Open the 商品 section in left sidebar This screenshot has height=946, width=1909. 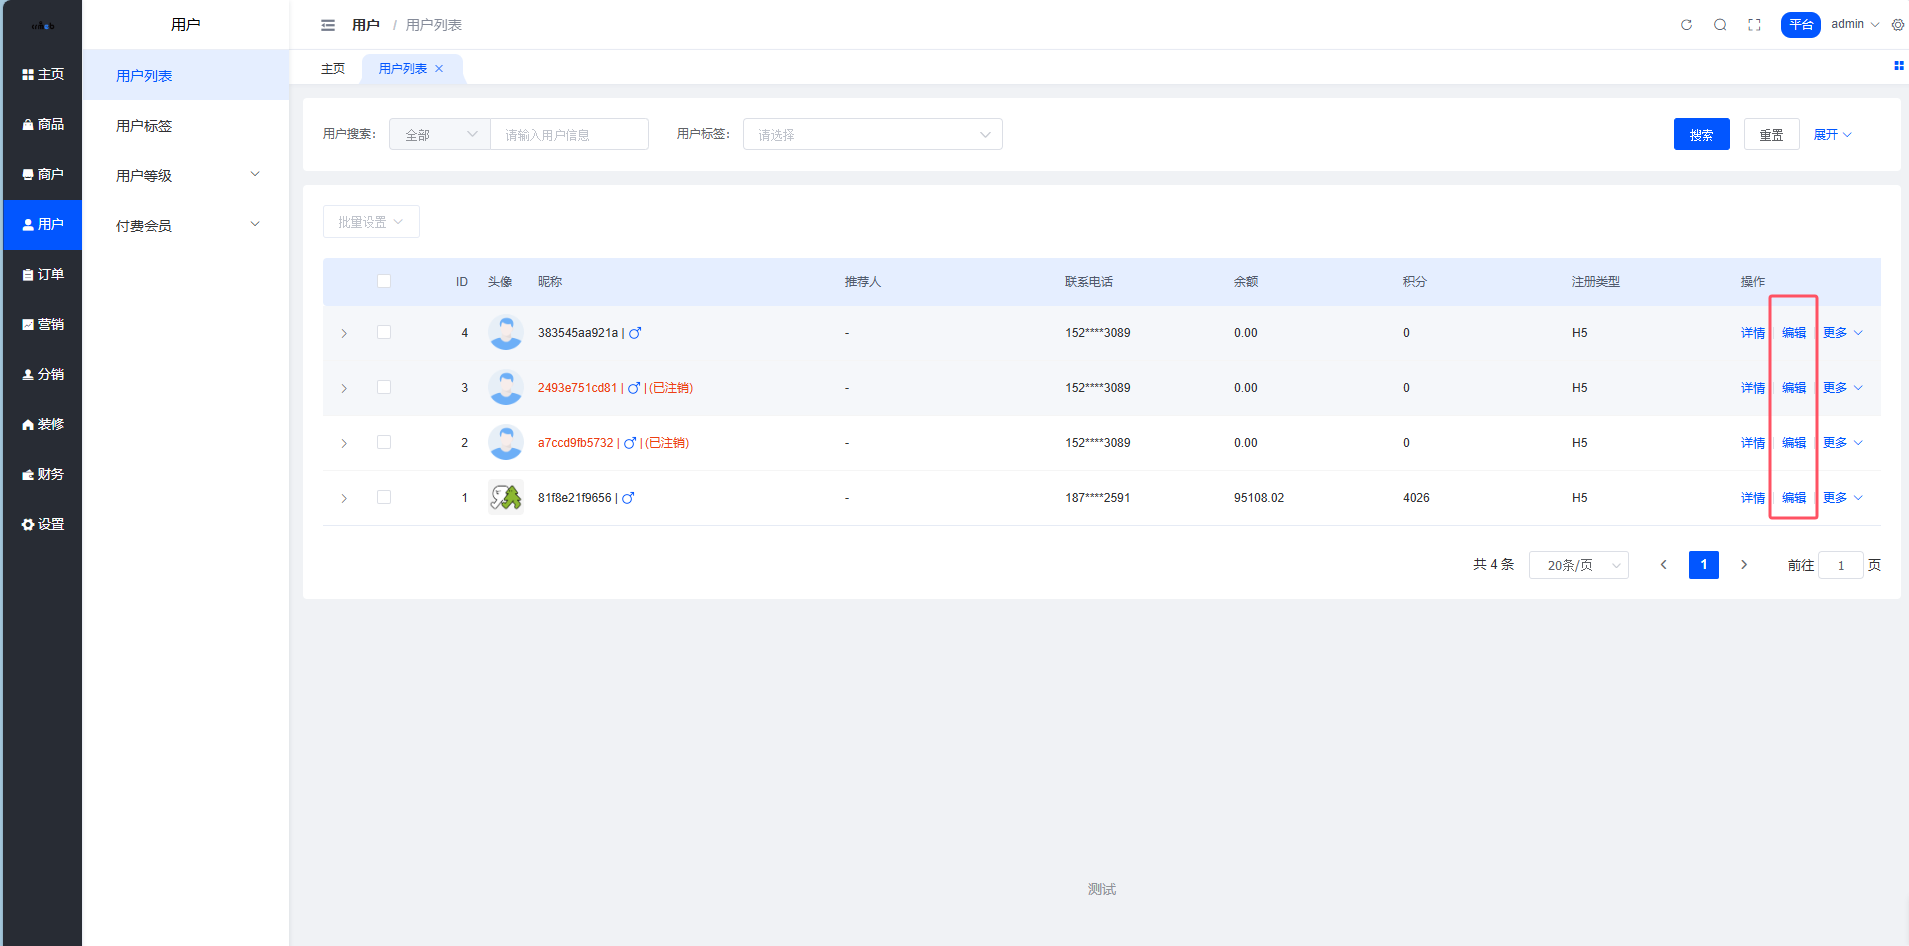[x=43, y=124]
